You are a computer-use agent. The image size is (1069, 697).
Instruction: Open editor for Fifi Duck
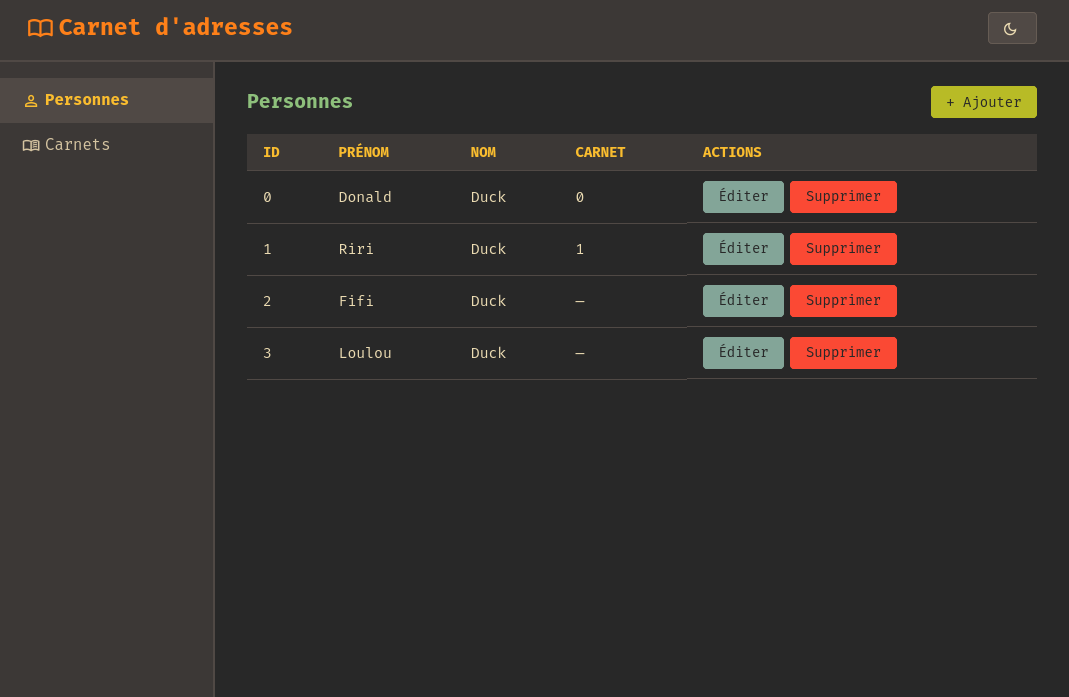click(x=743, y=301)
